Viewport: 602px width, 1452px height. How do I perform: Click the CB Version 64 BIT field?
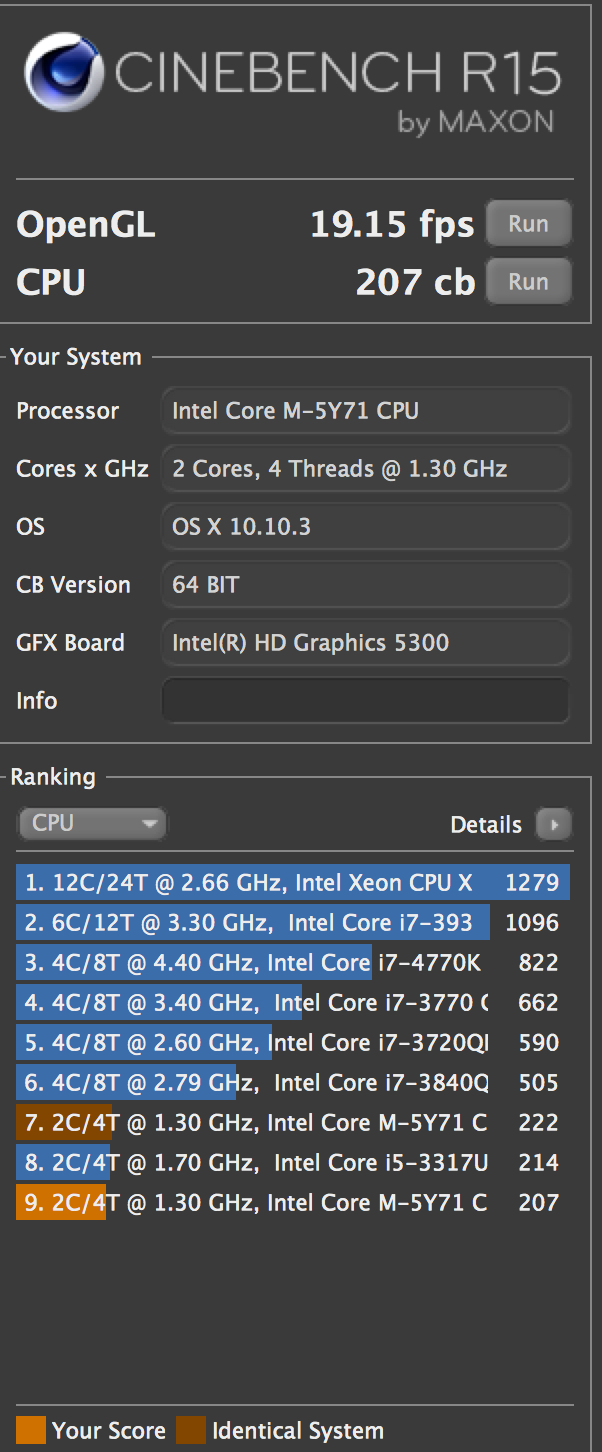[365, 585]
